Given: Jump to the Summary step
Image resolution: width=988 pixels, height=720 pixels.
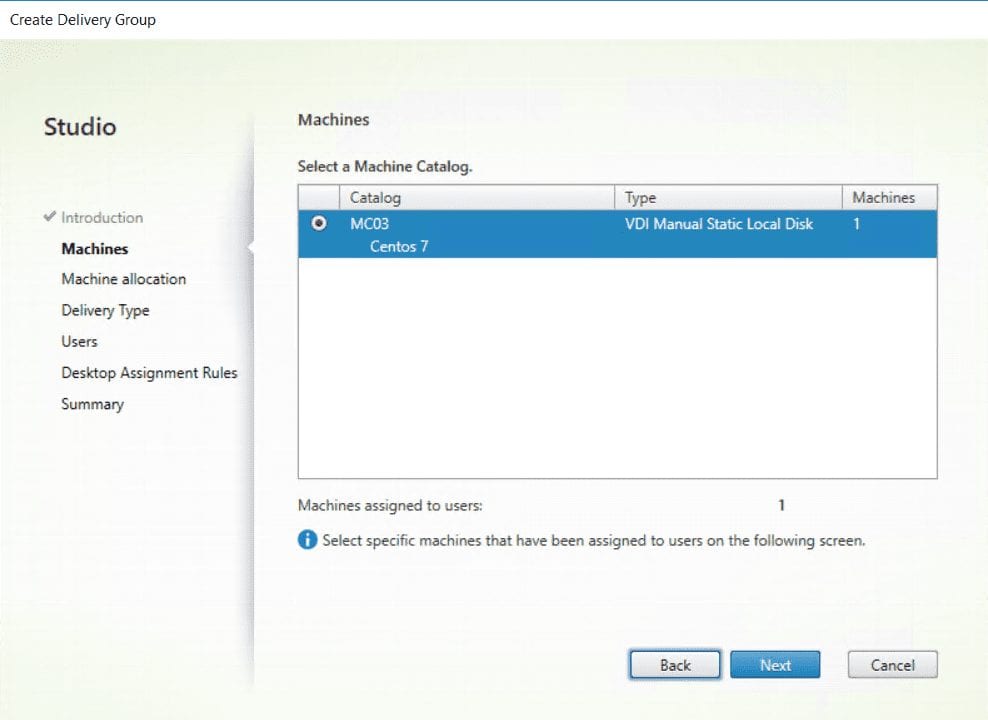Looking at the screenshot, I should pos(92,404).
